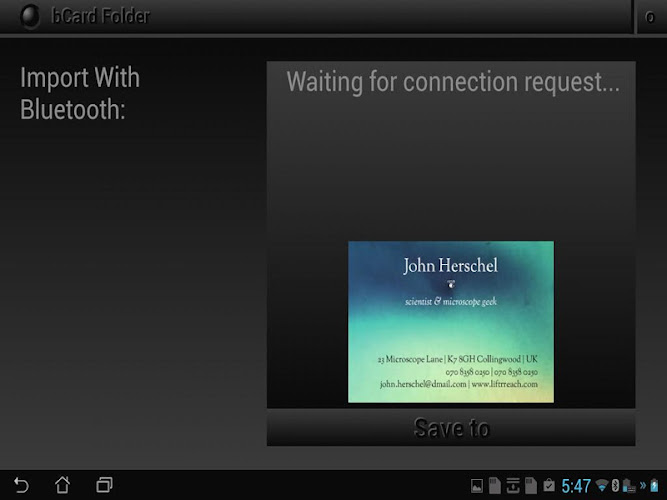Go to Android home screen icon
Image resolution: width=667 pixels, height=500 pixels.
click(x=62, y=485)
